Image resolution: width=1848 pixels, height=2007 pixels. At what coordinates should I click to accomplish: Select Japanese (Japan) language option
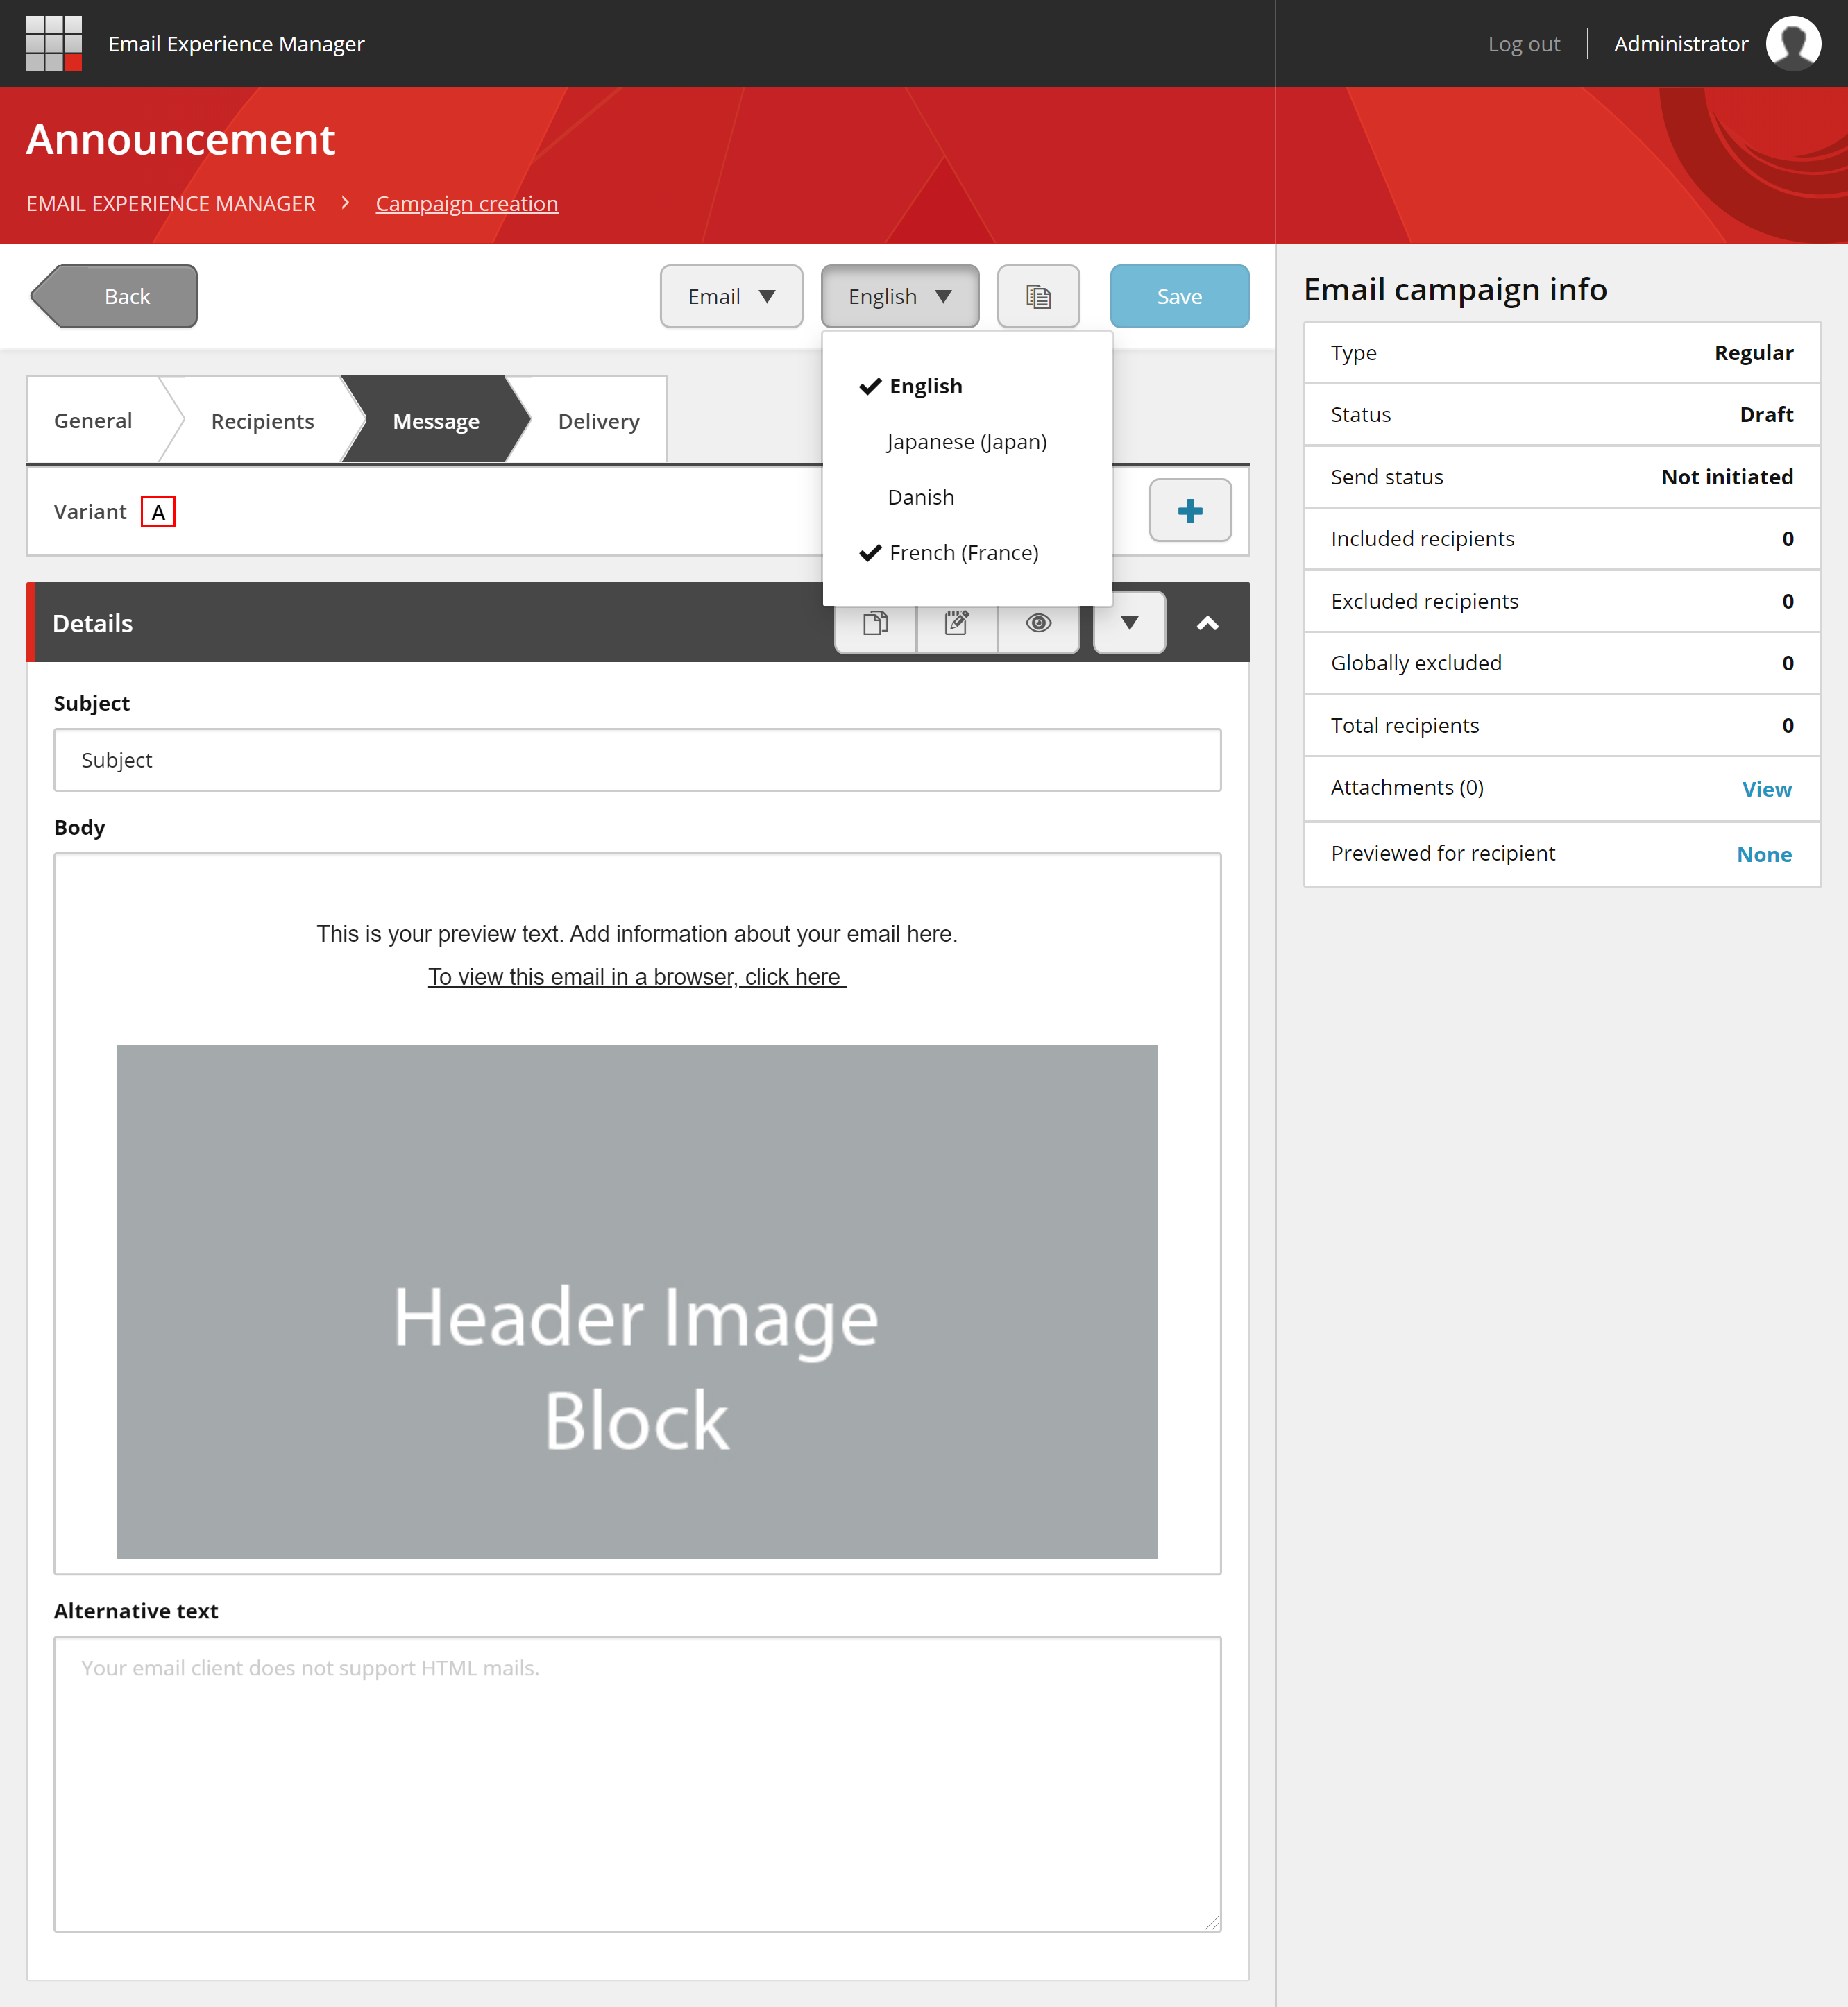coord(966,441)
